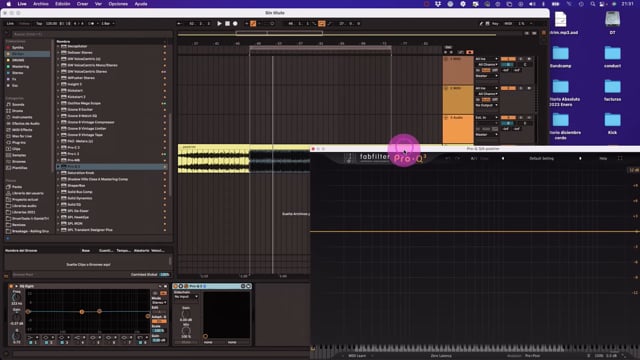Toggle the EQ Eight device activator
Viewport: 640px width, 360px height.
[x=11, y=287]
